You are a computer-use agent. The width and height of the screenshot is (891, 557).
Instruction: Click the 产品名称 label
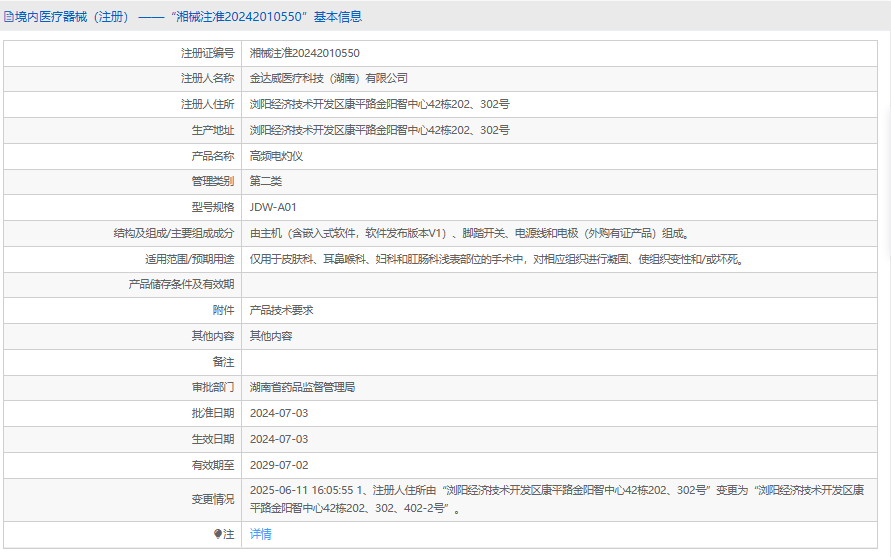(x=213, y=156)
